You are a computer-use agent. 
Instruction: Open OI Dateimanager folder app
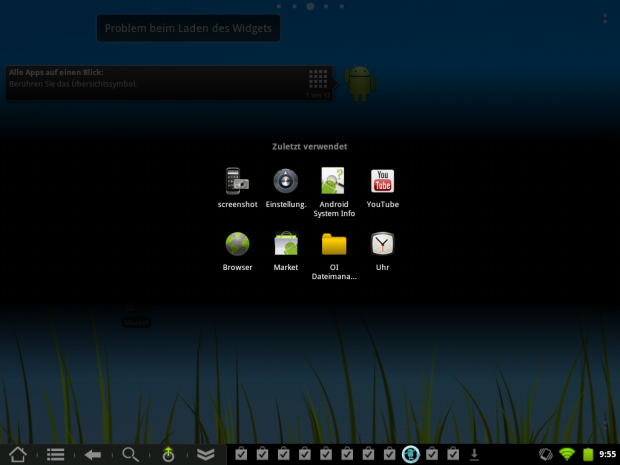pos(334,256)
